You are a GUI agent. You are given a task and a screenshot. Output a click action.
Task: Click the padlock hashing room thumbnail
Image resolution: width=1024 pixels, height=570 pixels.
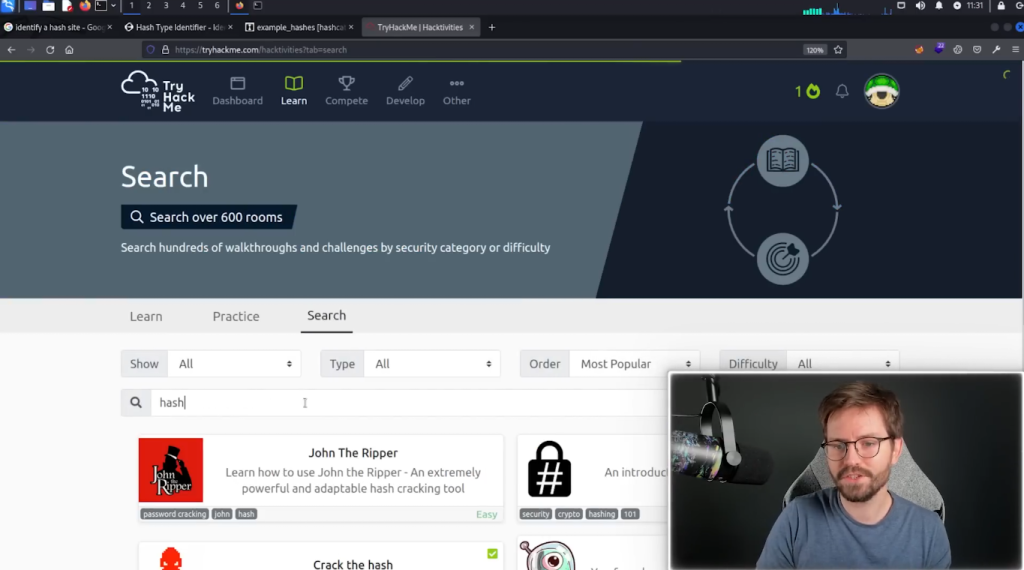[549, 469]
